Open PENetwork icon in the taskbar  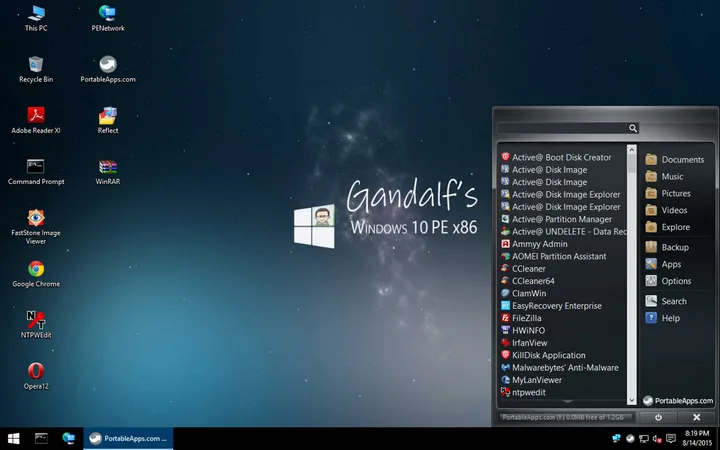click(68, 439)
